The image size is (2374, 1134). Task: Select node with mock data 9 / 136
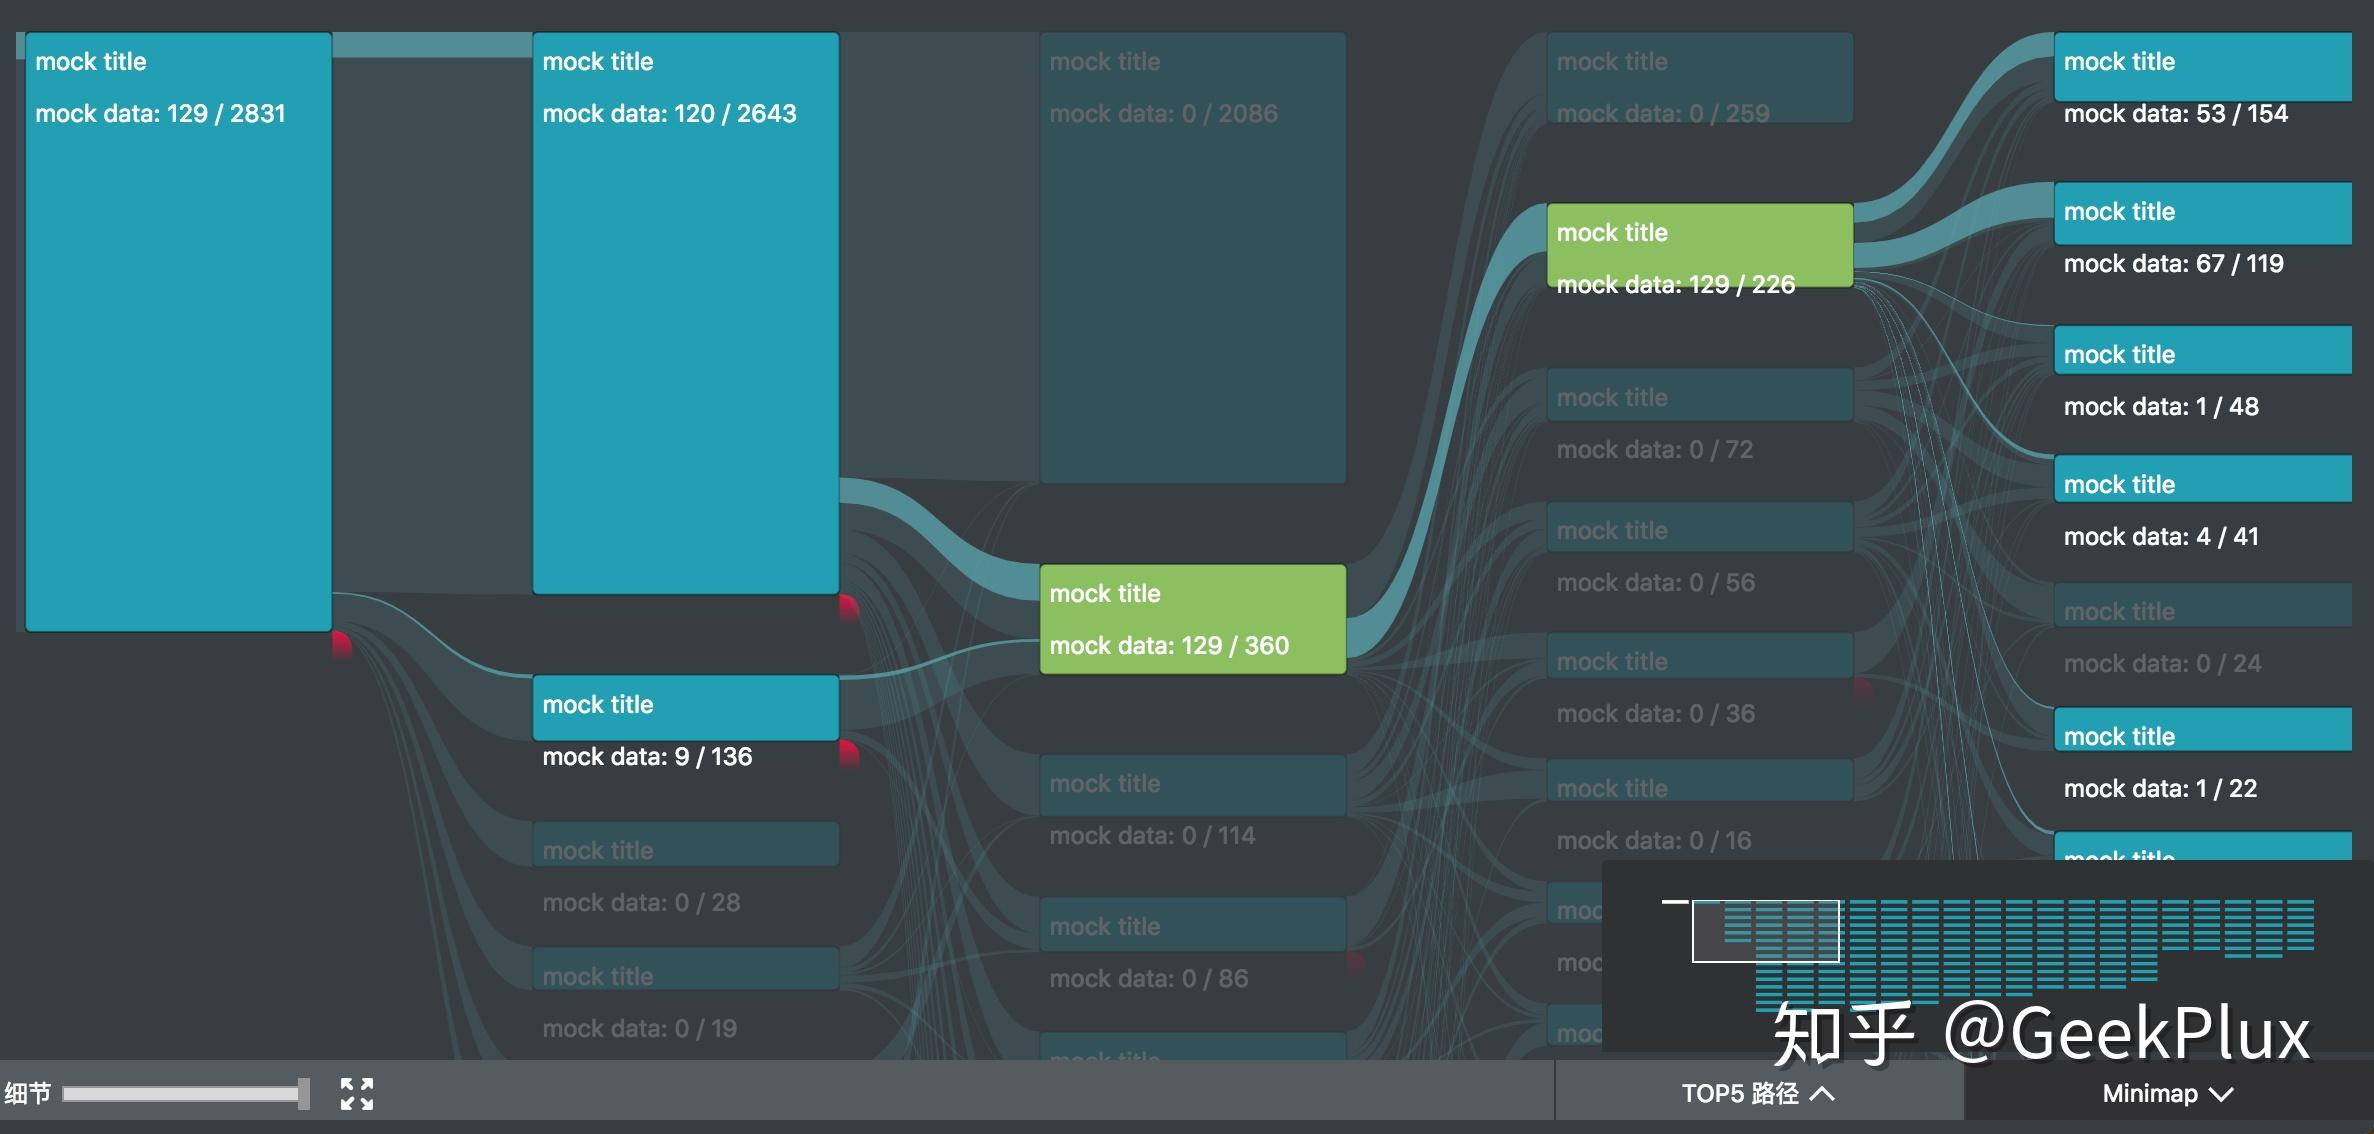coord(685,708)
